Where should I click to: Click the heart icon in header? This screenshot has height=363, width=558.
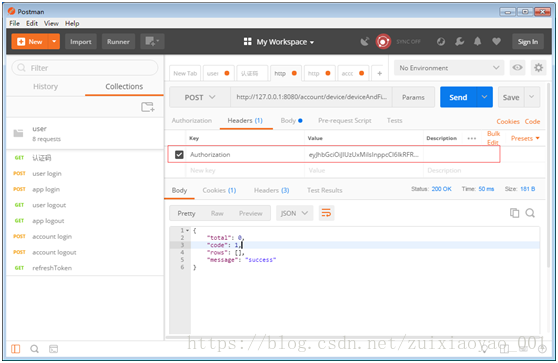click(x=496, y=42)
